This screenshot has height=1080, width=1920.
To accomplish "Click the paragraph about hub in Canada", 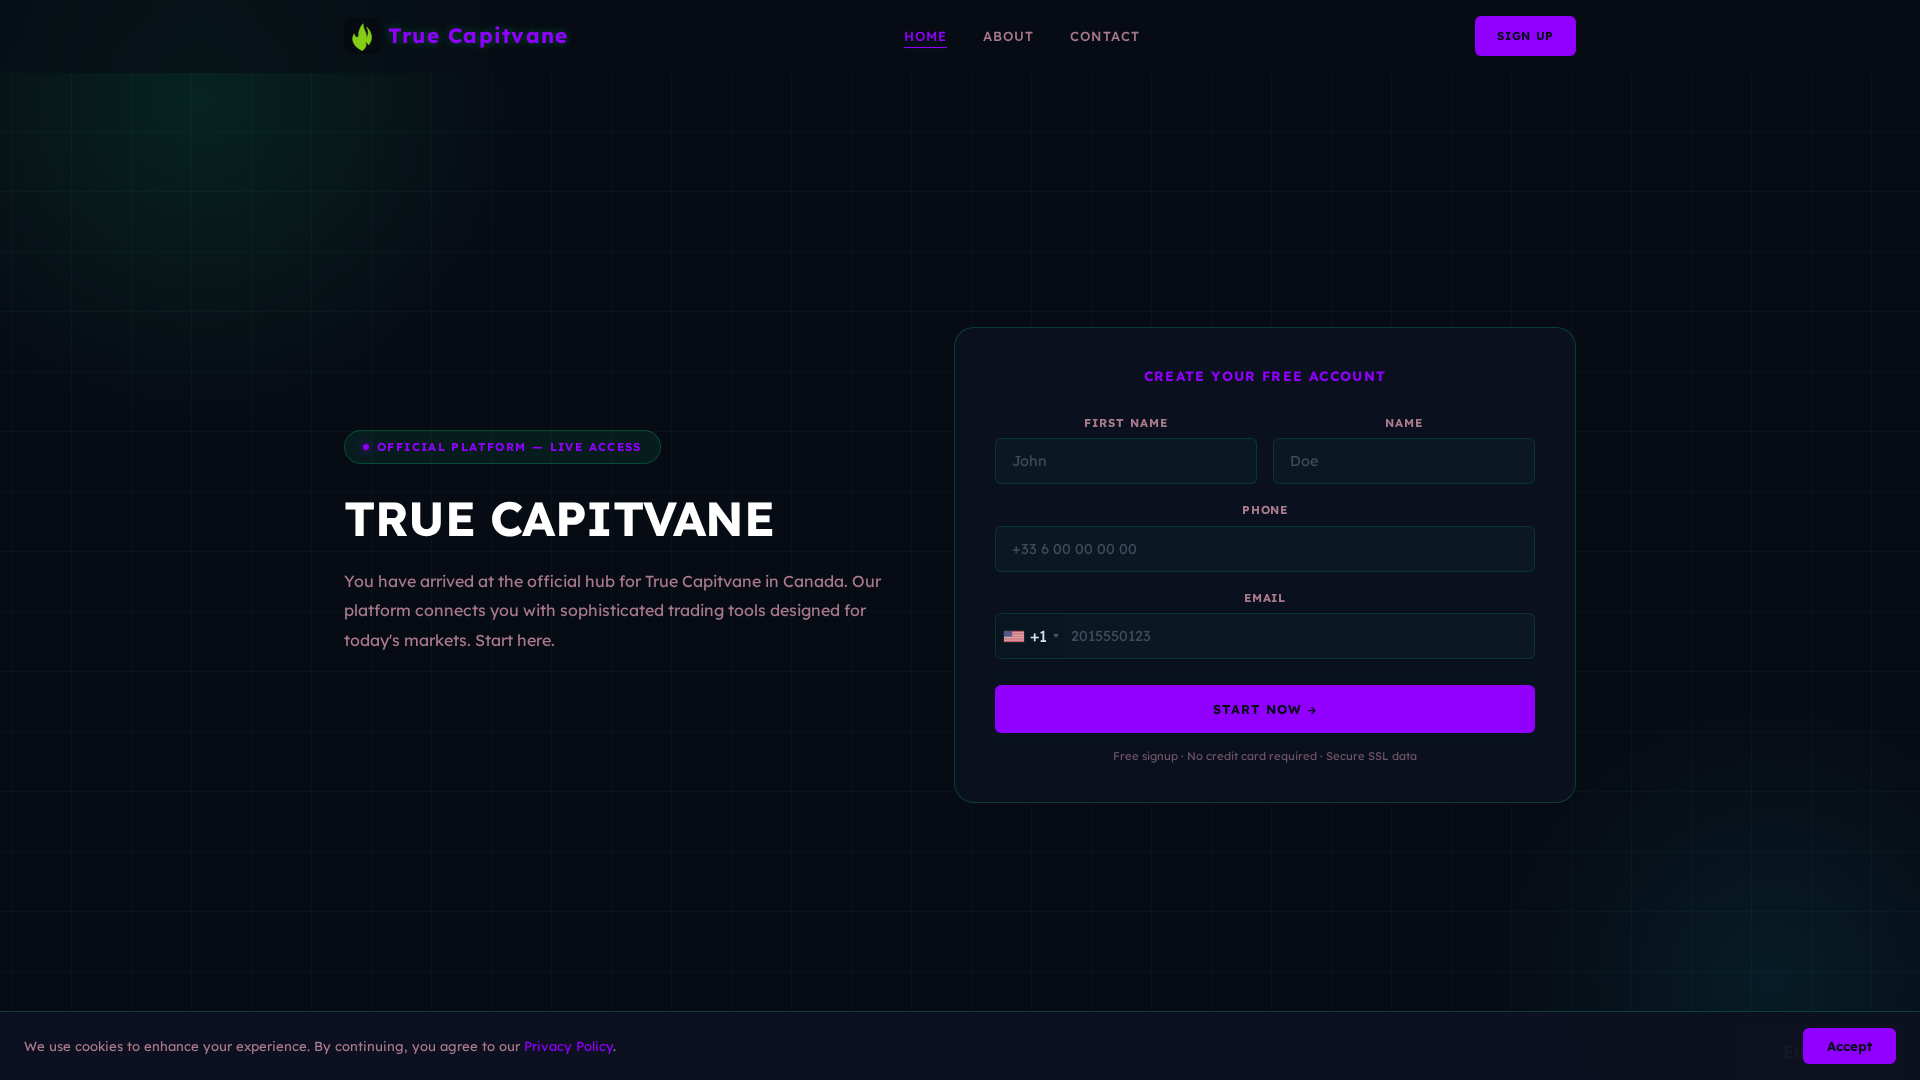I will click(x=613, y=610).
